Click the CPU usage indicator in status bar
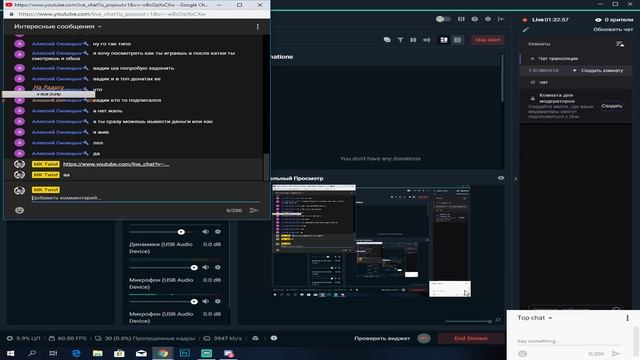640x360 pixels. [x=24, y=338]
